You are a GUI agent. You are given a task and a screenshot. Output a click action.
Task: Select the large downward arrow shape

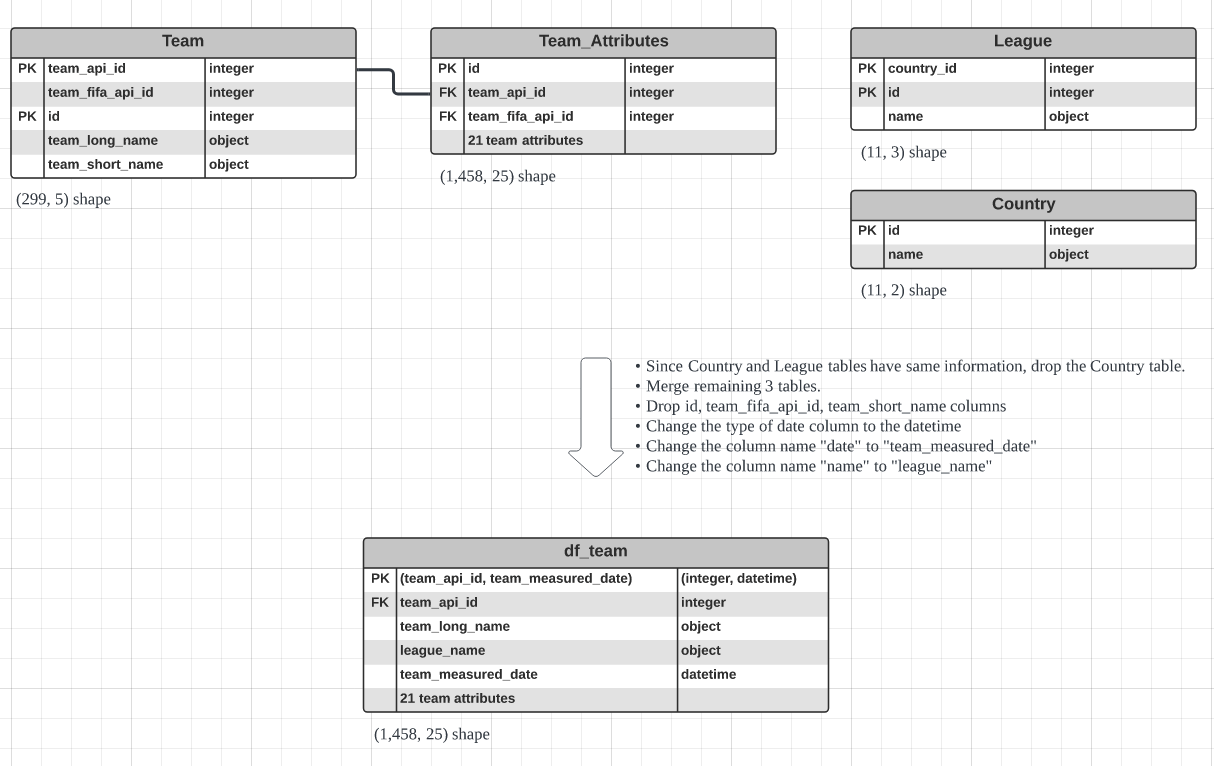click(x=596, y=415)
